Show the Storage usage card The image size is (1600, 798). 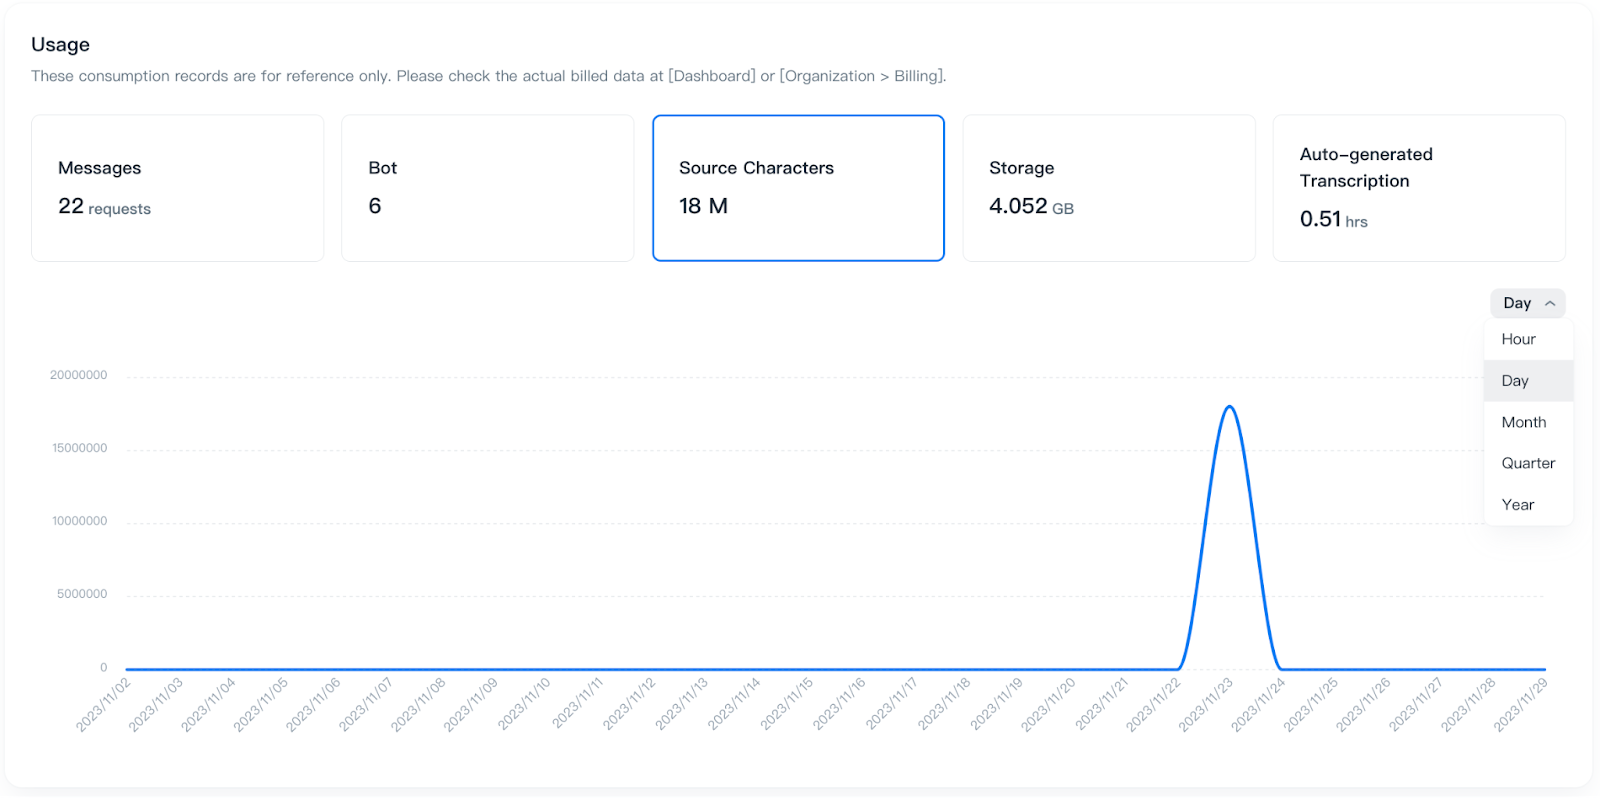click(x=1108, y=188)
